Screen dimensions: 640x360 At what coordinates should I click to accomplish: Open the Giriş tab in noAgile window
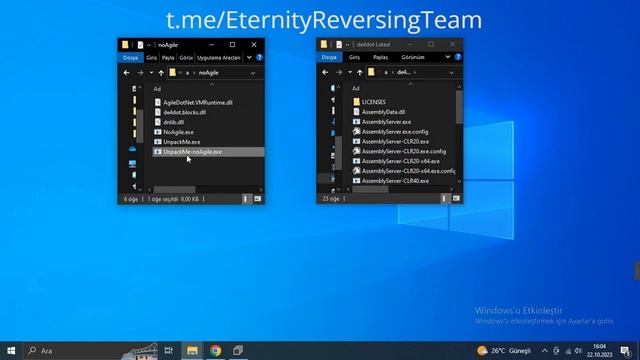151,58
